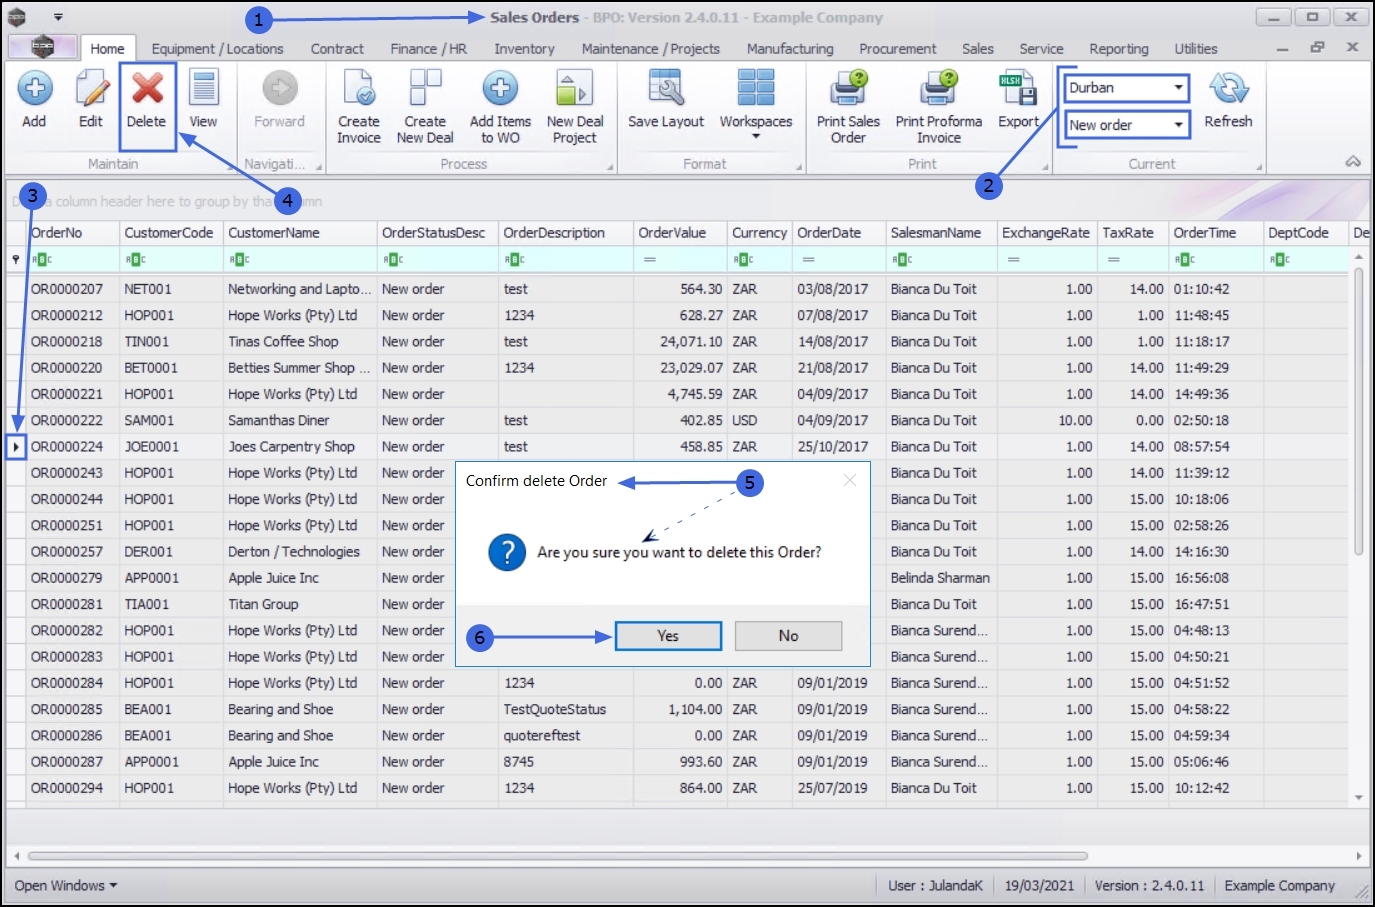Switch to the Home tab

tap(107, 48)
